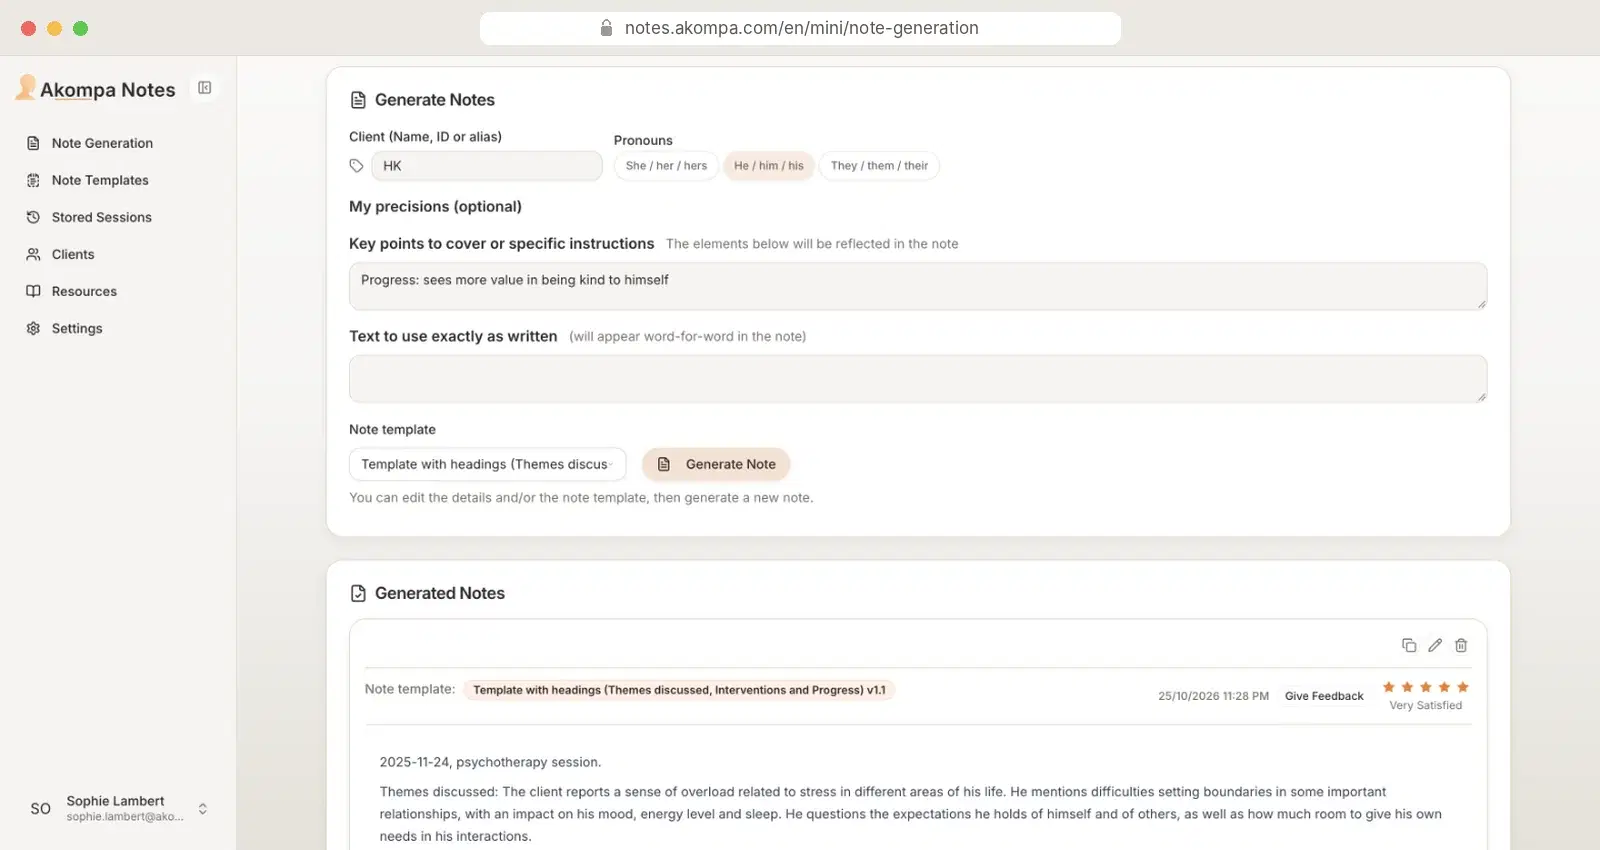This screenshot has height=850, width=1600.
Task: Click the My precisions (optional) heading
Action: coord(435,206)
